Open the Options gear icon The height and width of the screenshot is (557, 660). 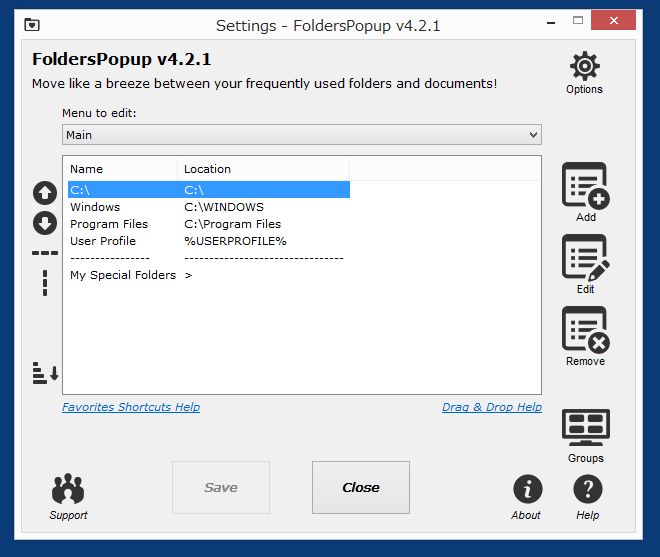(584, 66)
